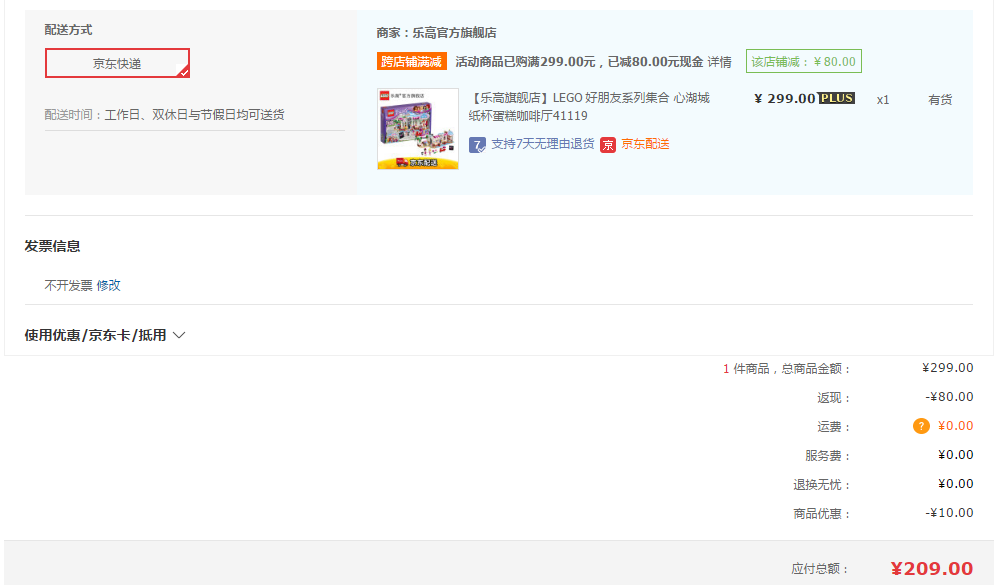
Task: Click the merchant name 乐高官方旗舰店
Action: [x=455, y=32]
